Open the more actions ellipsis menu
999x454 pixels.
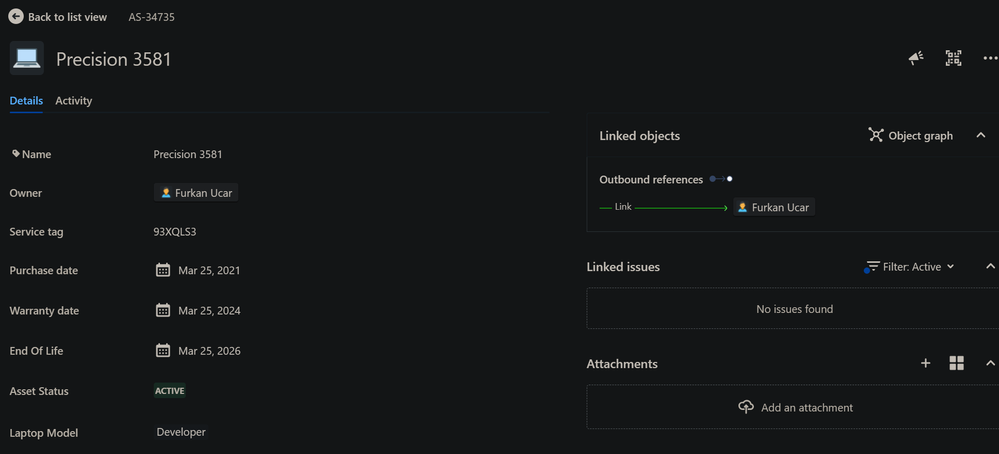click(990, 59)
